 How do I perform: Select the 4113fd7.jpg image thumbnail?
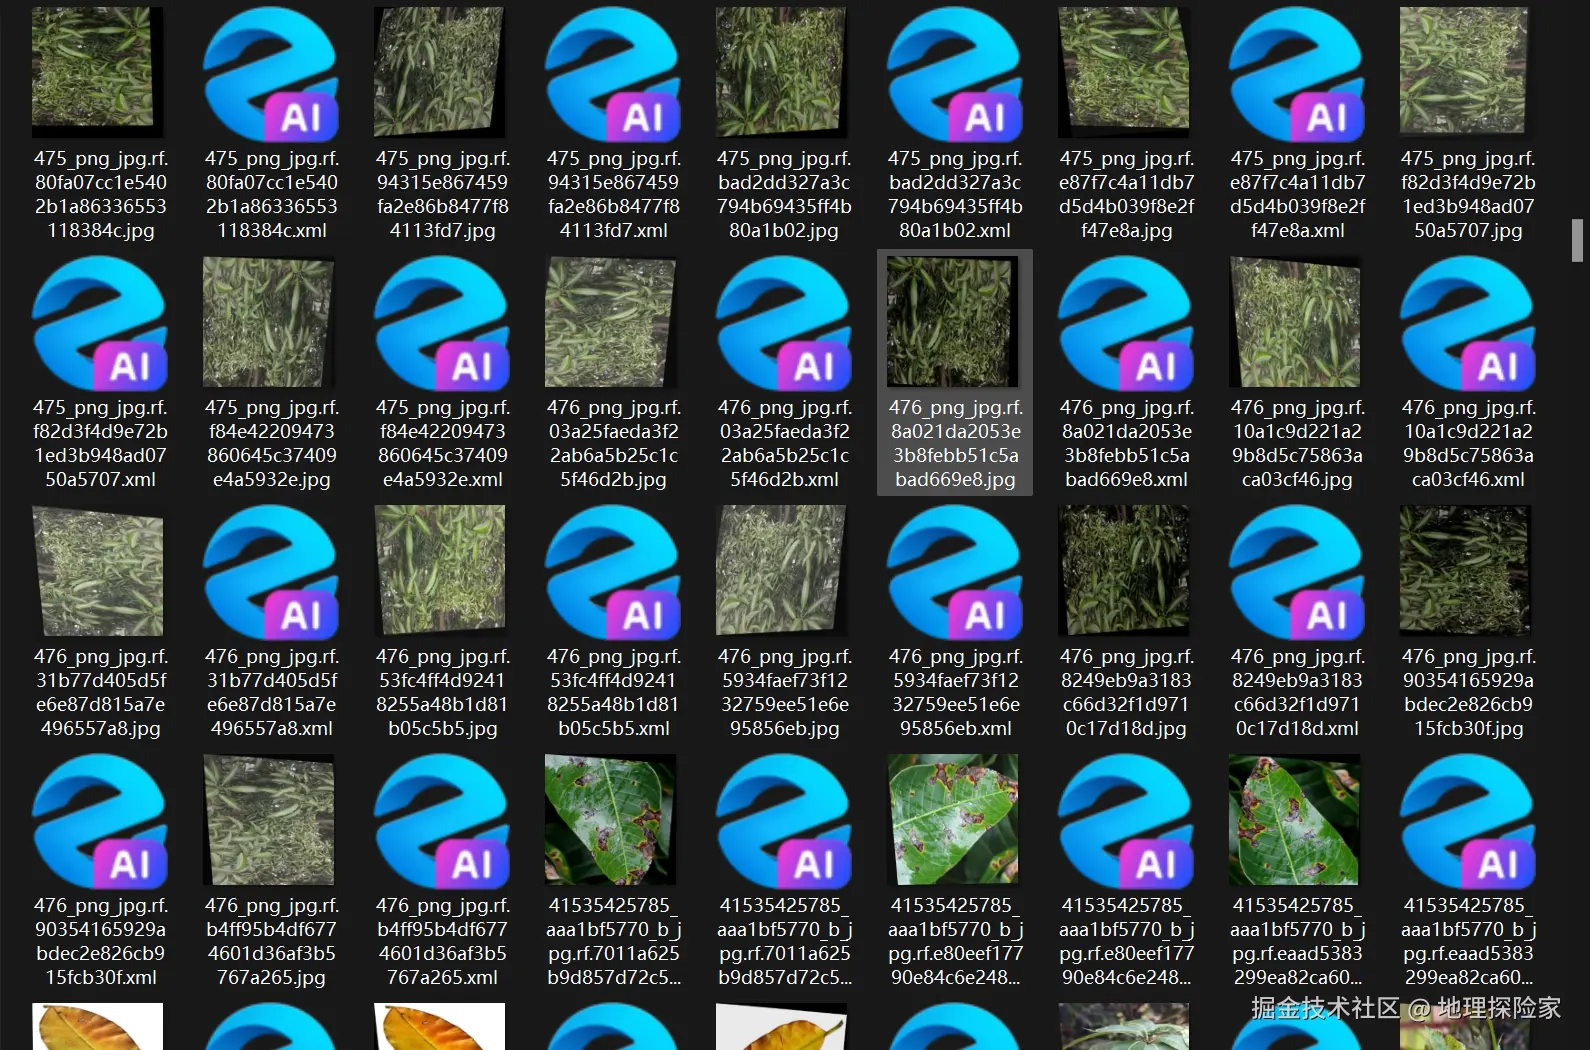440,72
